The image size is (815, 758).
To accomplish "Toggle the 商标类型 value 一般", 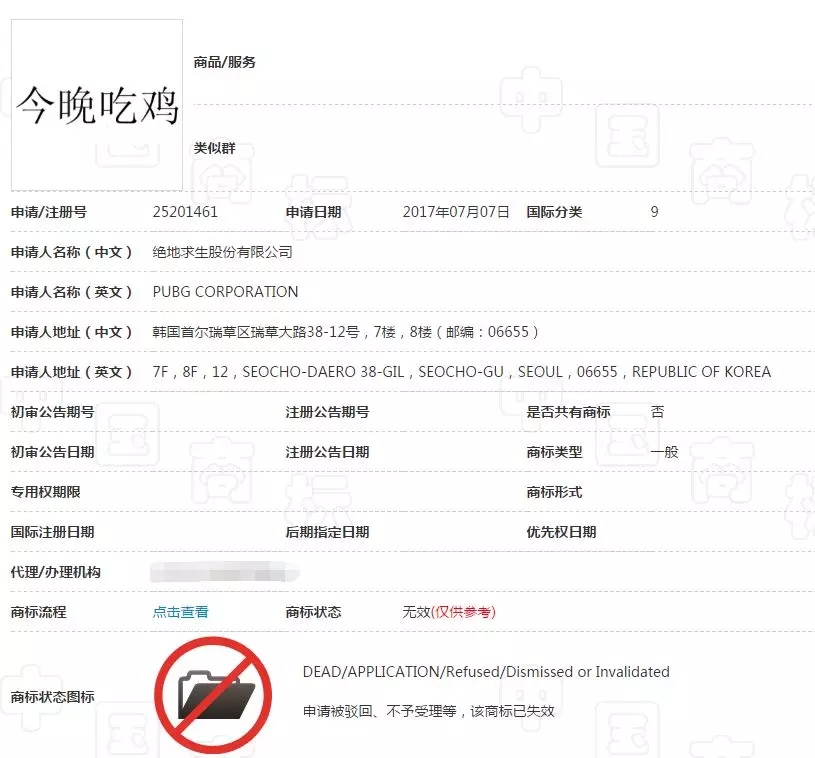I will click(661, 451).
